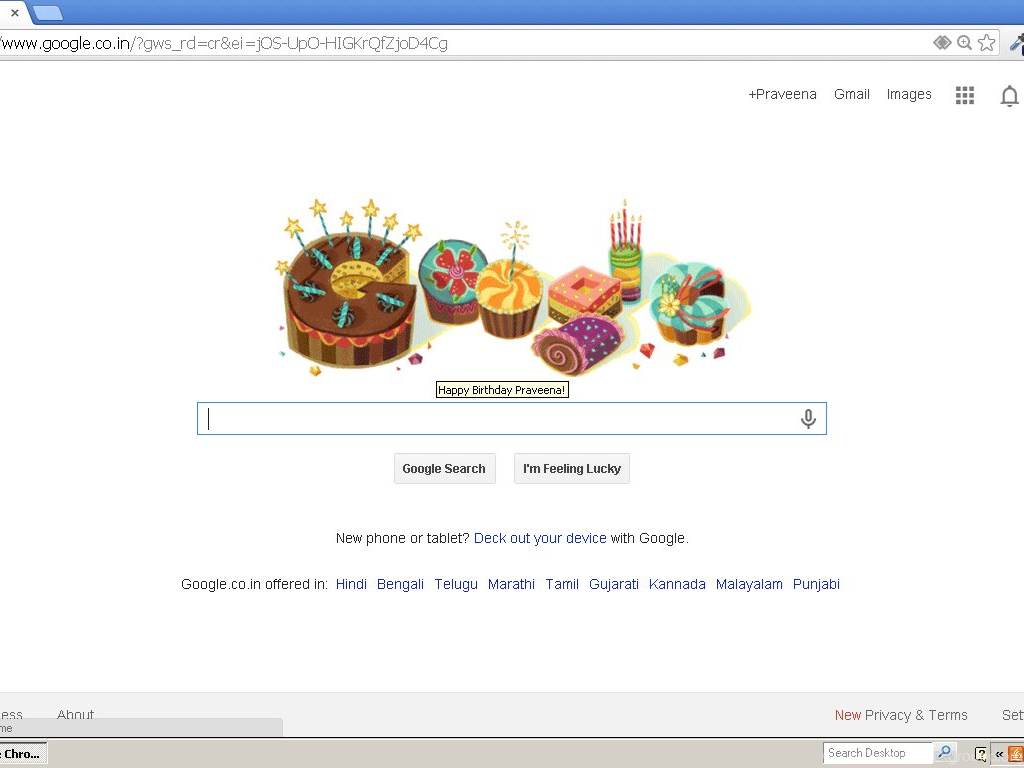Image resolution: width=1024 pixels, height=768 pixels.
Task: Click the microphone voice search icon
Action: [x=808, y=419]
